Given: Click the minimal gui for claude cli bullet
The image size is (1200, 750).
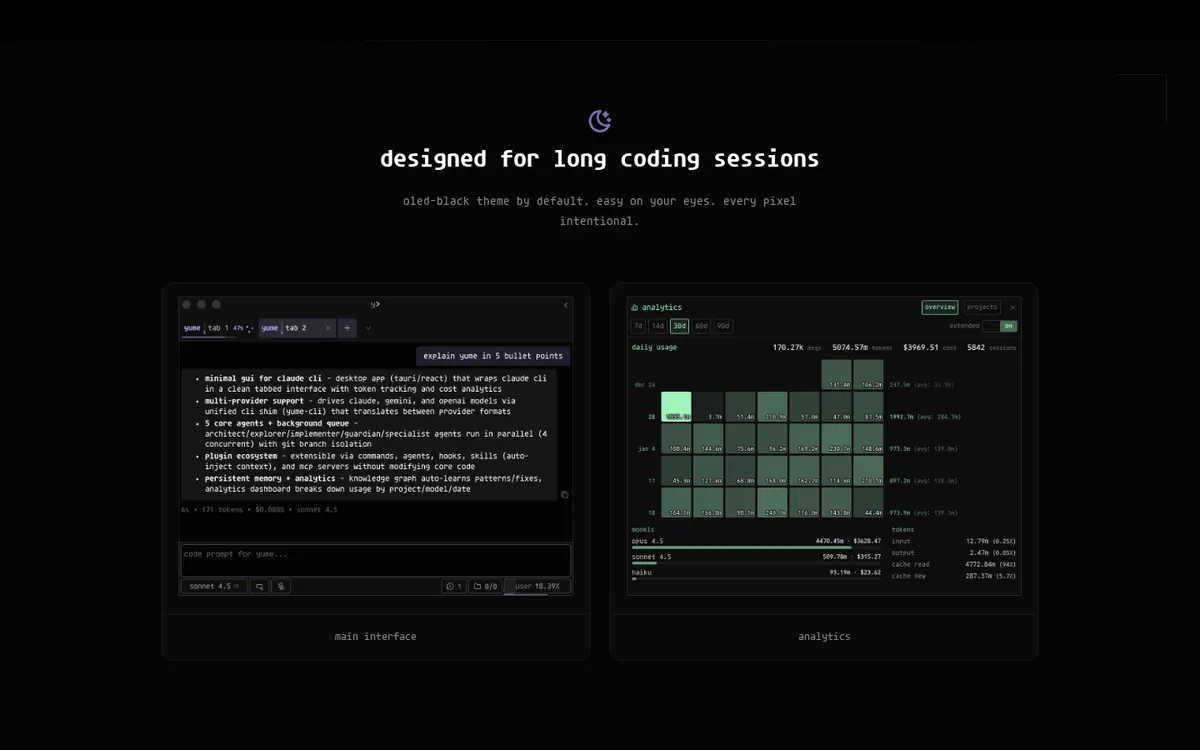Looking at the screenshot, I should coord(376,383).
